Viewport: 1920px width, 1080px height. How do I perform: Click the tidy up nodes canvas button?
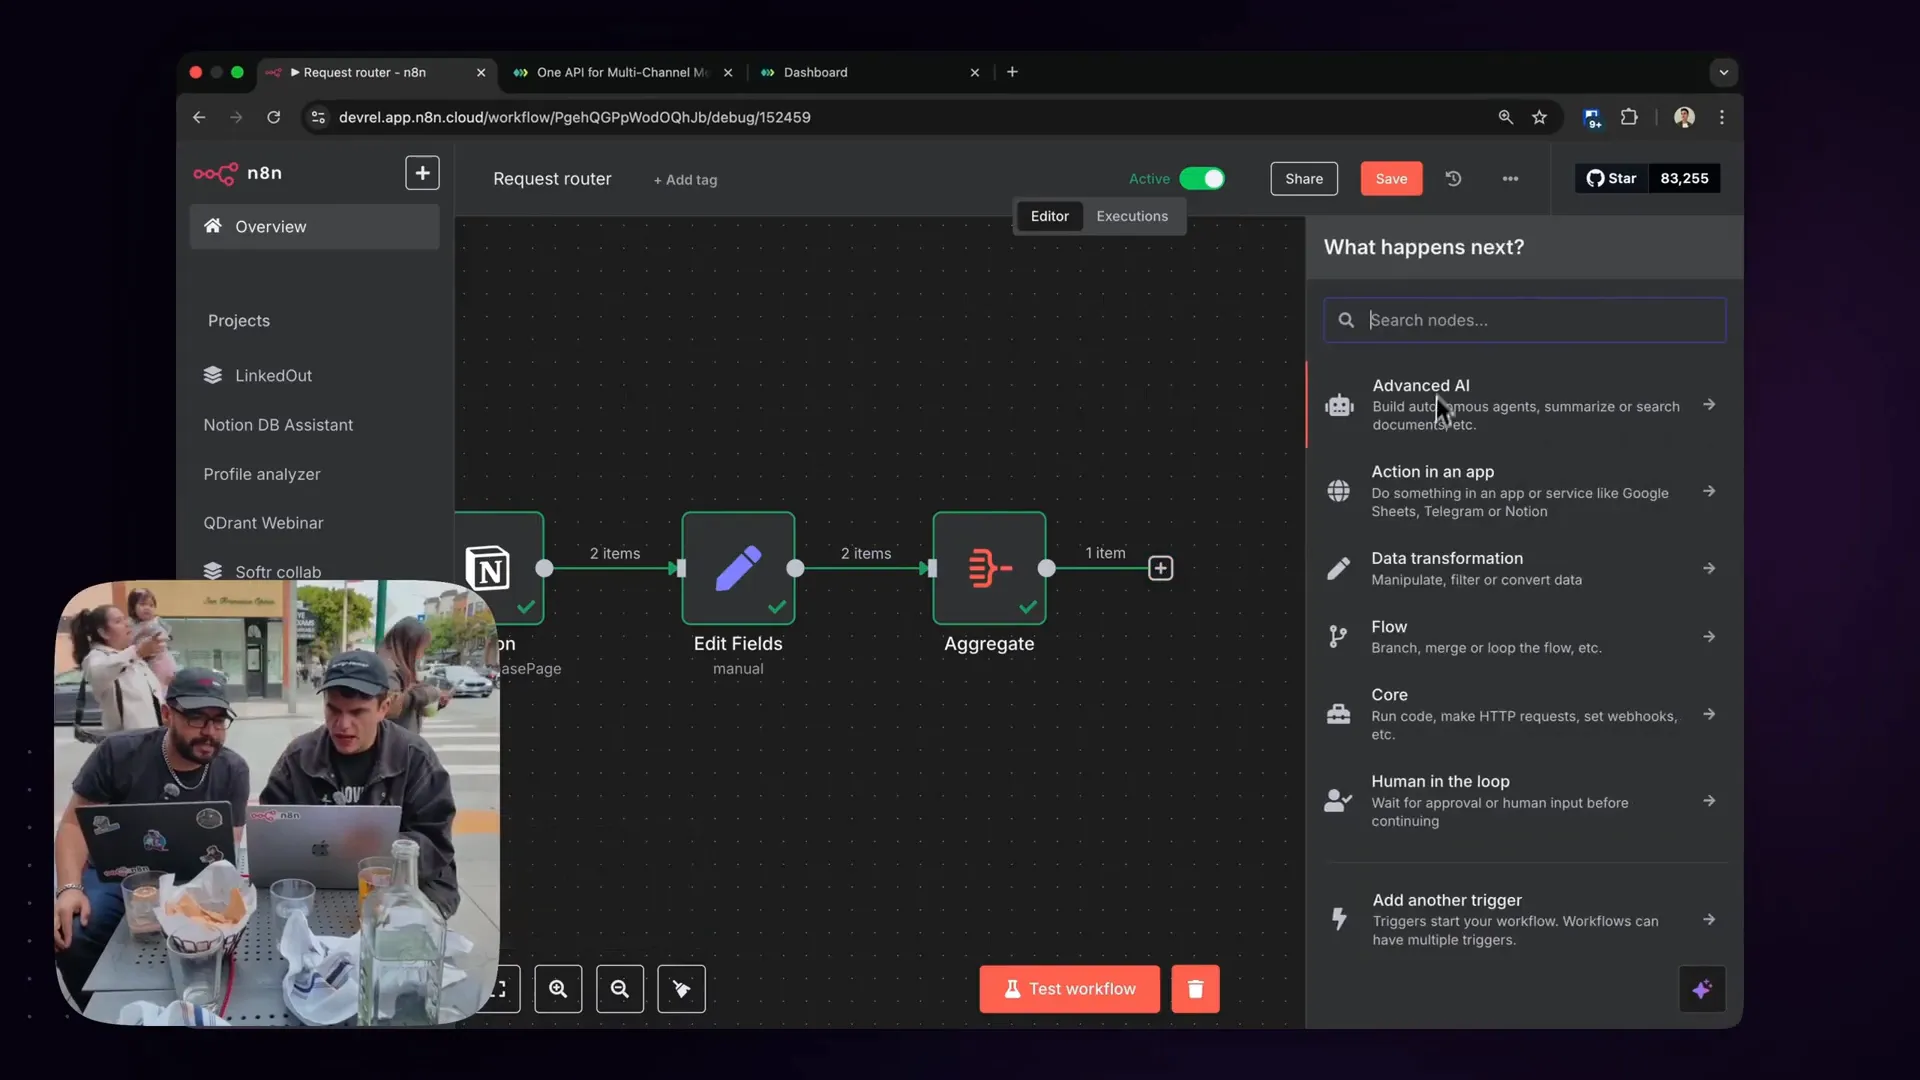click(681, 989)
